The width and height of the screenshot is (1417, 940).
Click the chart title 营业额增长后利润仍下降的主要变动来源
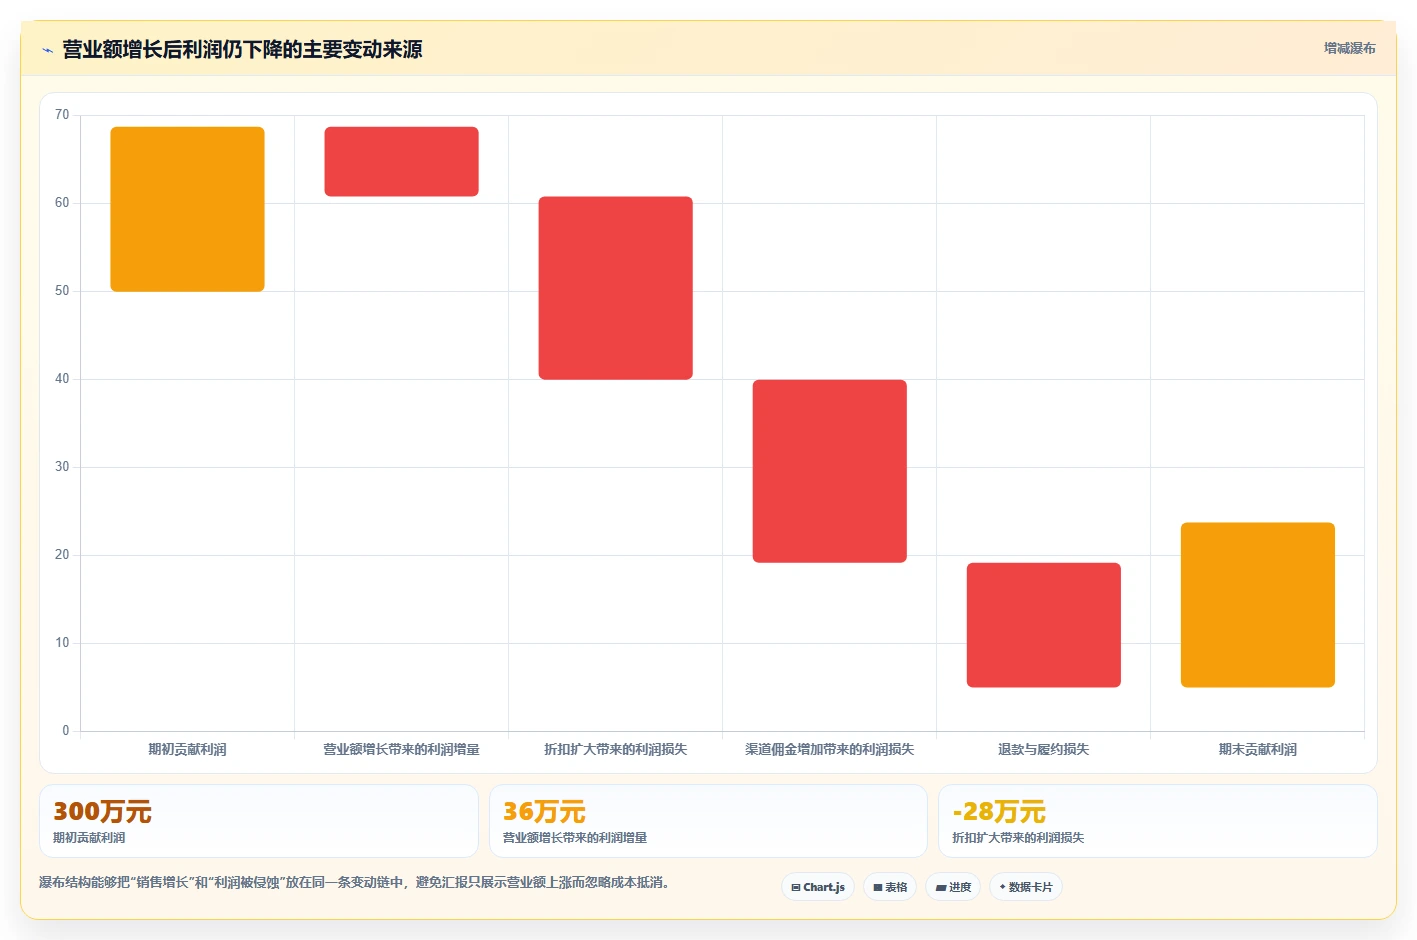coord(242,49)
